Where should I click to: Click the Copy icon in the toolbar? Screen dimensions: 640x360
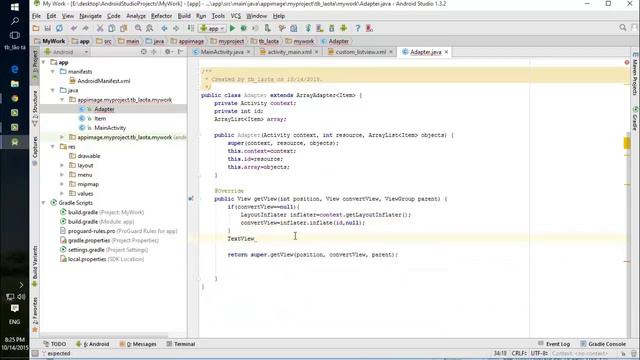(x=111, y=28)
